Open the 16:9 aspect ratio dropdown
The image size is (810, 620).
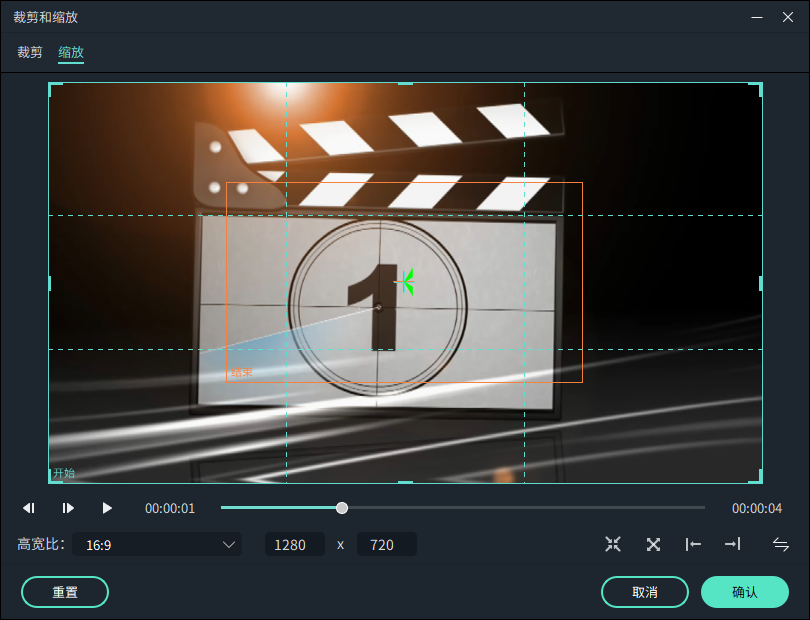pos(157,545)
